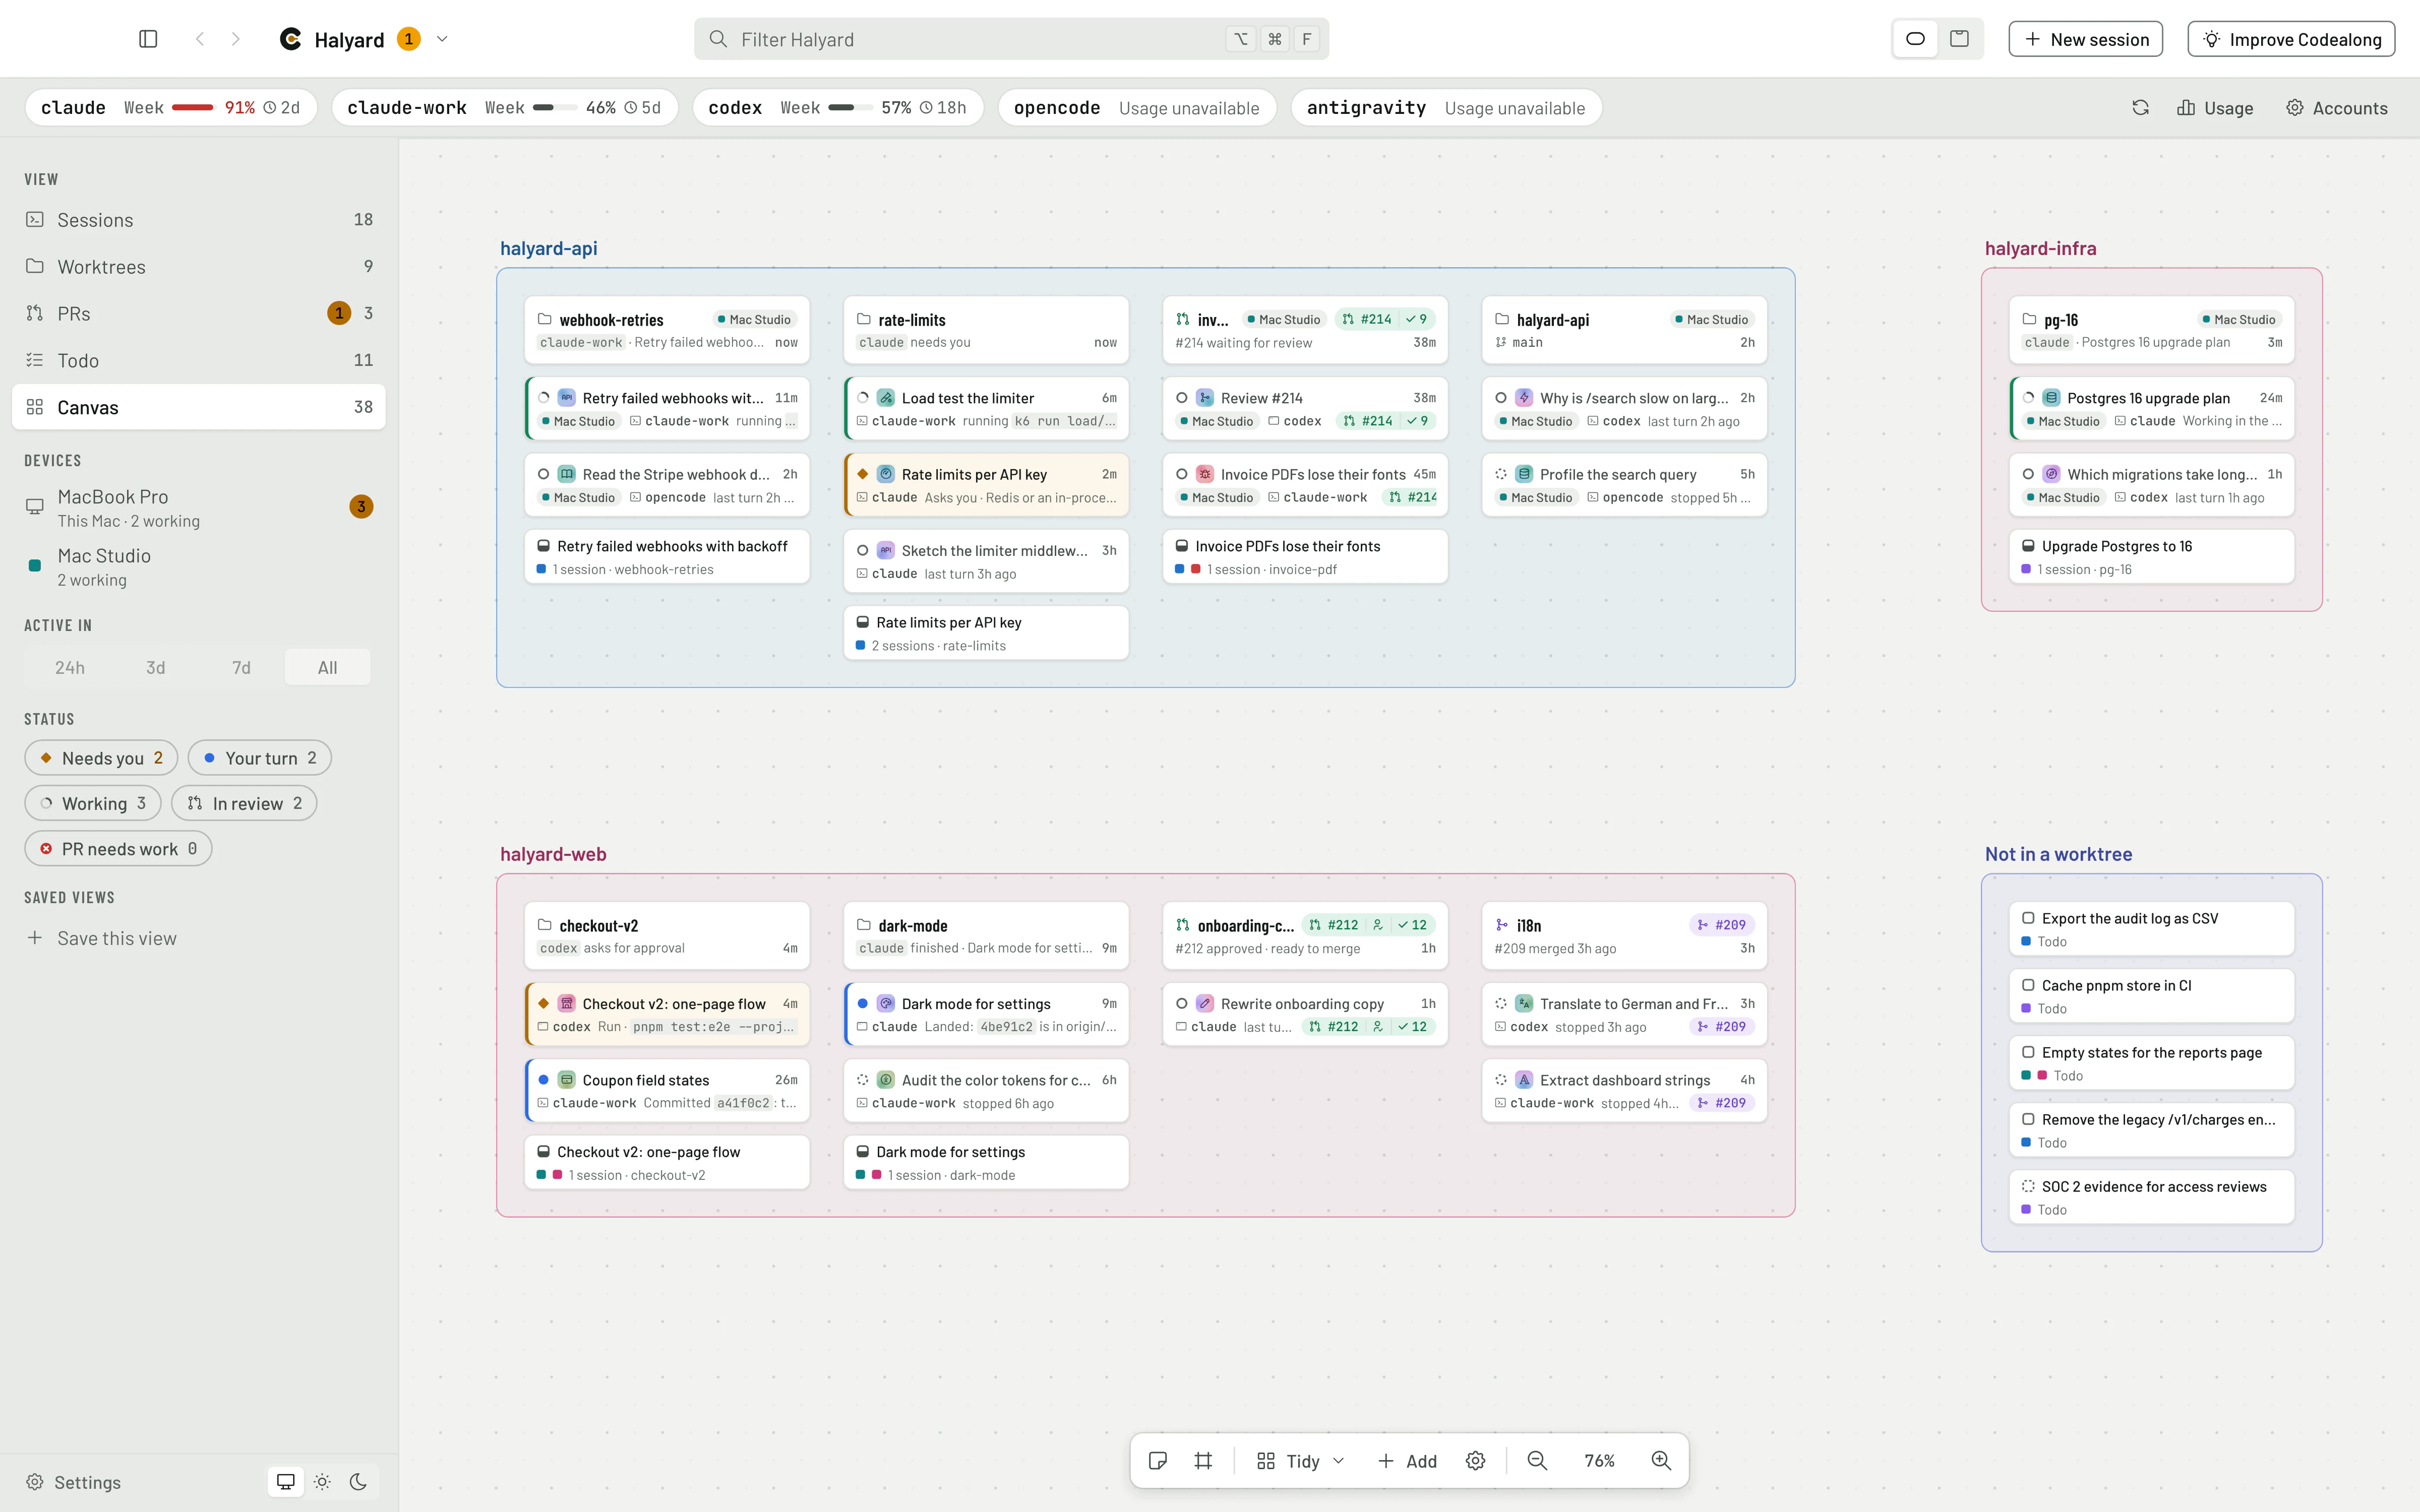Image resolution: width=2420 pixels, height=1512 pixels.
Task: Select the Worktrees view
Action: coord(199,266)
